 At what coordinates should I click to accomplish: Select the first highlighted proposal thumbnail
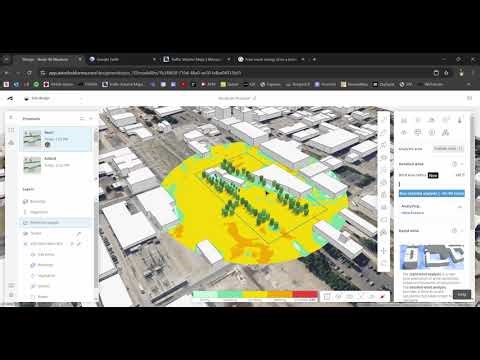tap(32, 139)
